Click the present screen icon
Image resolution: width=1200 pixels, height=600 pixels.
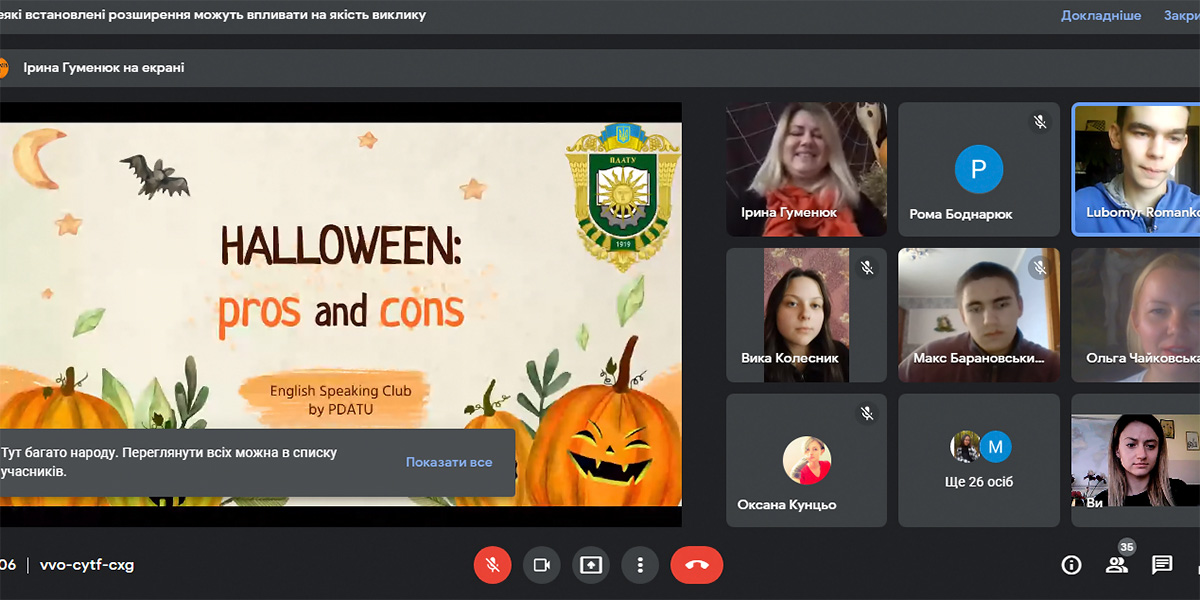[591, 565]
